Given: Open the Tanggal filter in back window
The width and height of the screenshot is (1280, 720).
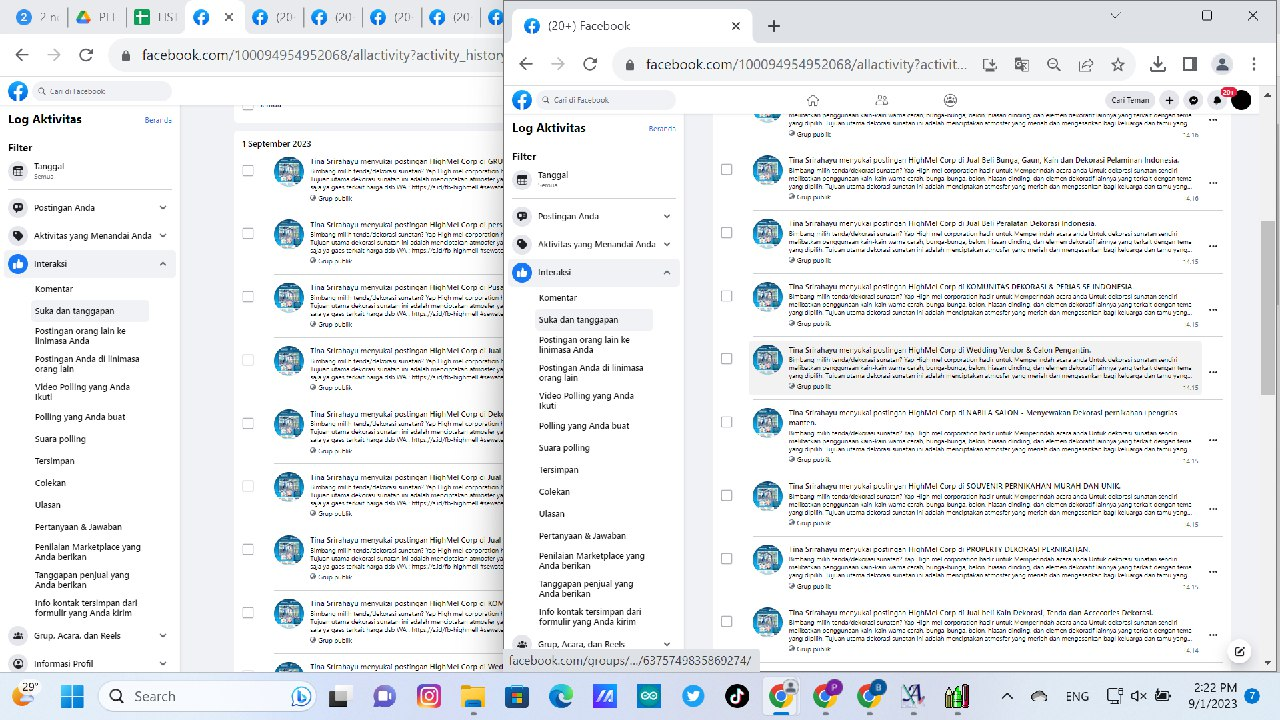Looking at the screenshot, I should point(90,171).
